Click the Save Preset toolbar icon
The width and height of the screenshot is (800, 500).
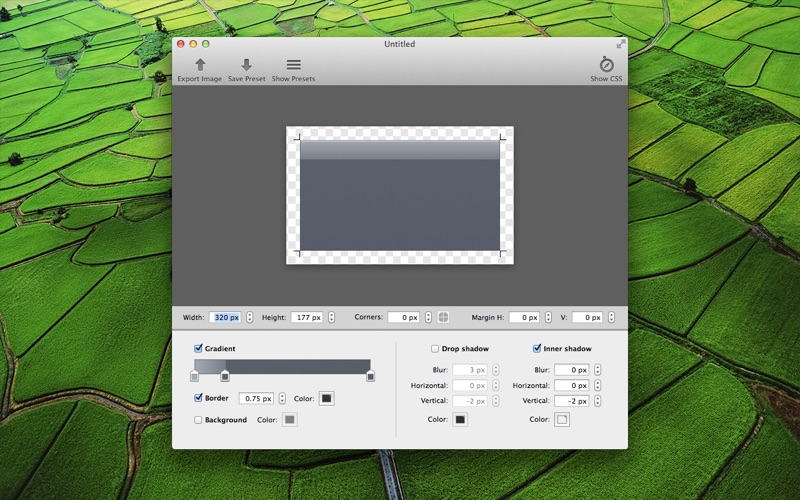[246, 65]
